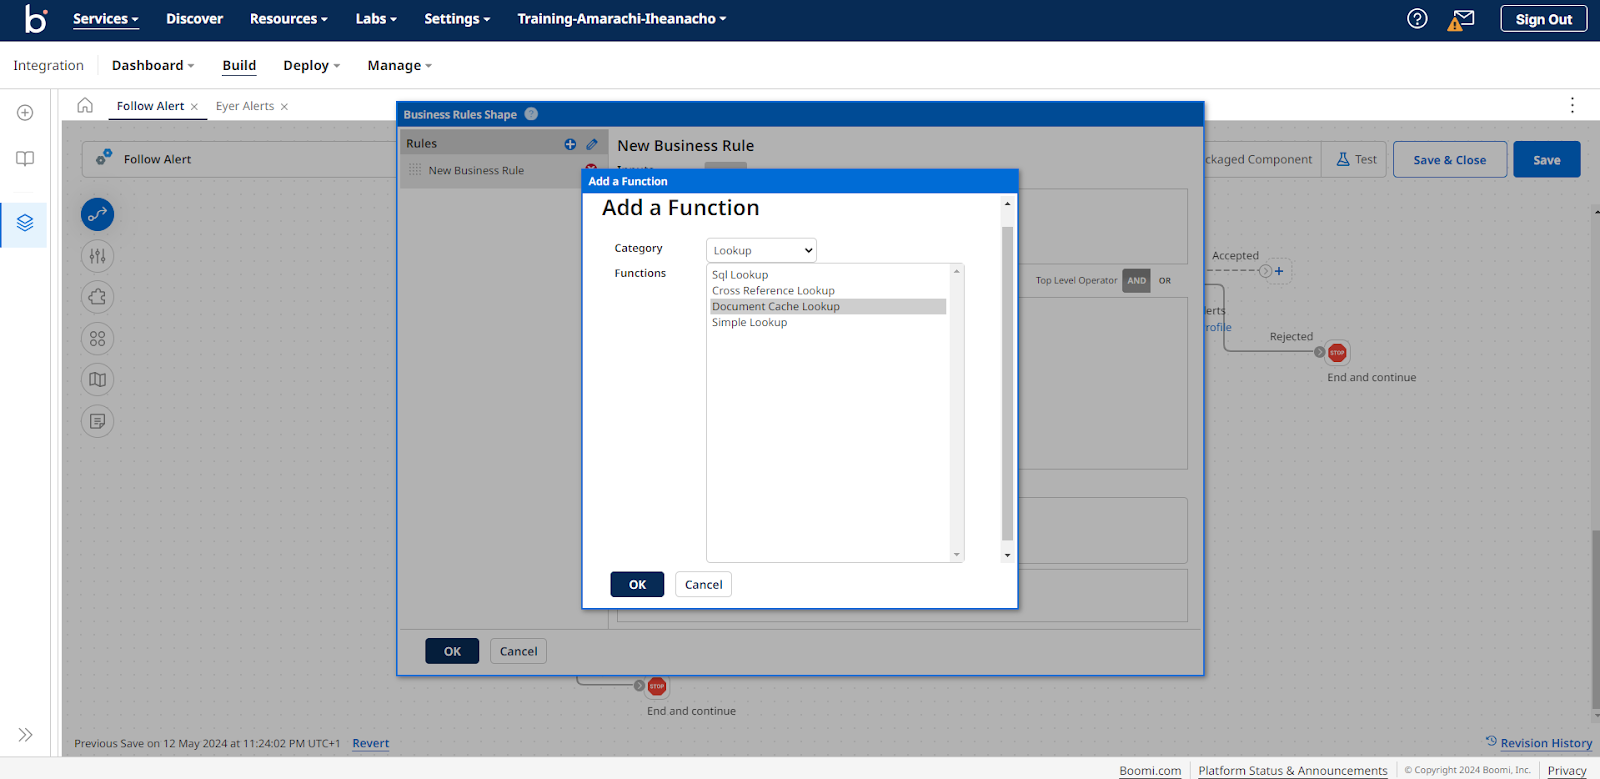Select Sql Lookup function
Viewport: 1600px width, 779px height.
click(x=740, y=275)
